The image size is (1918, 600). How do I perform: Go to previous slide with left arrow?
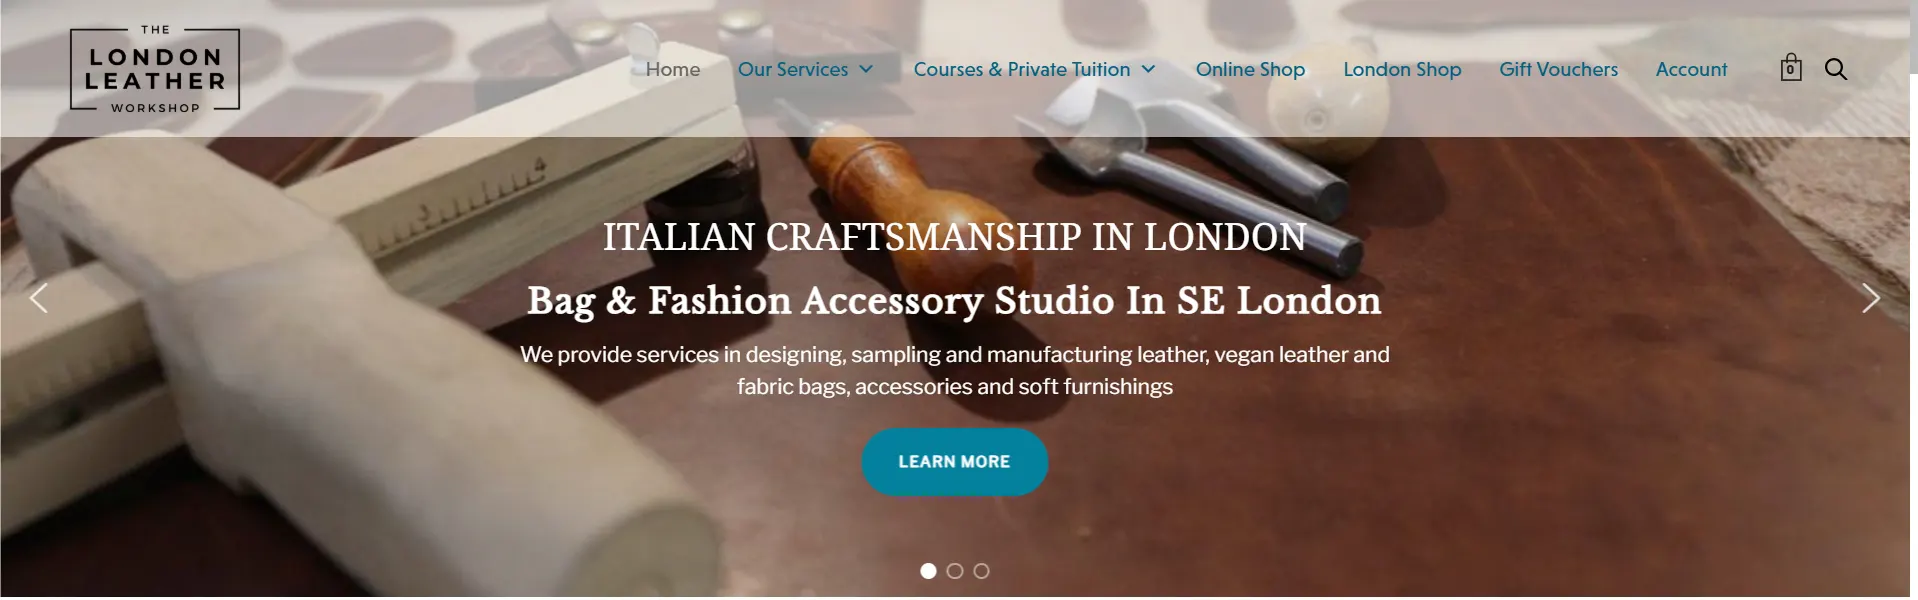pyautogui.click(x=39, y=298)
